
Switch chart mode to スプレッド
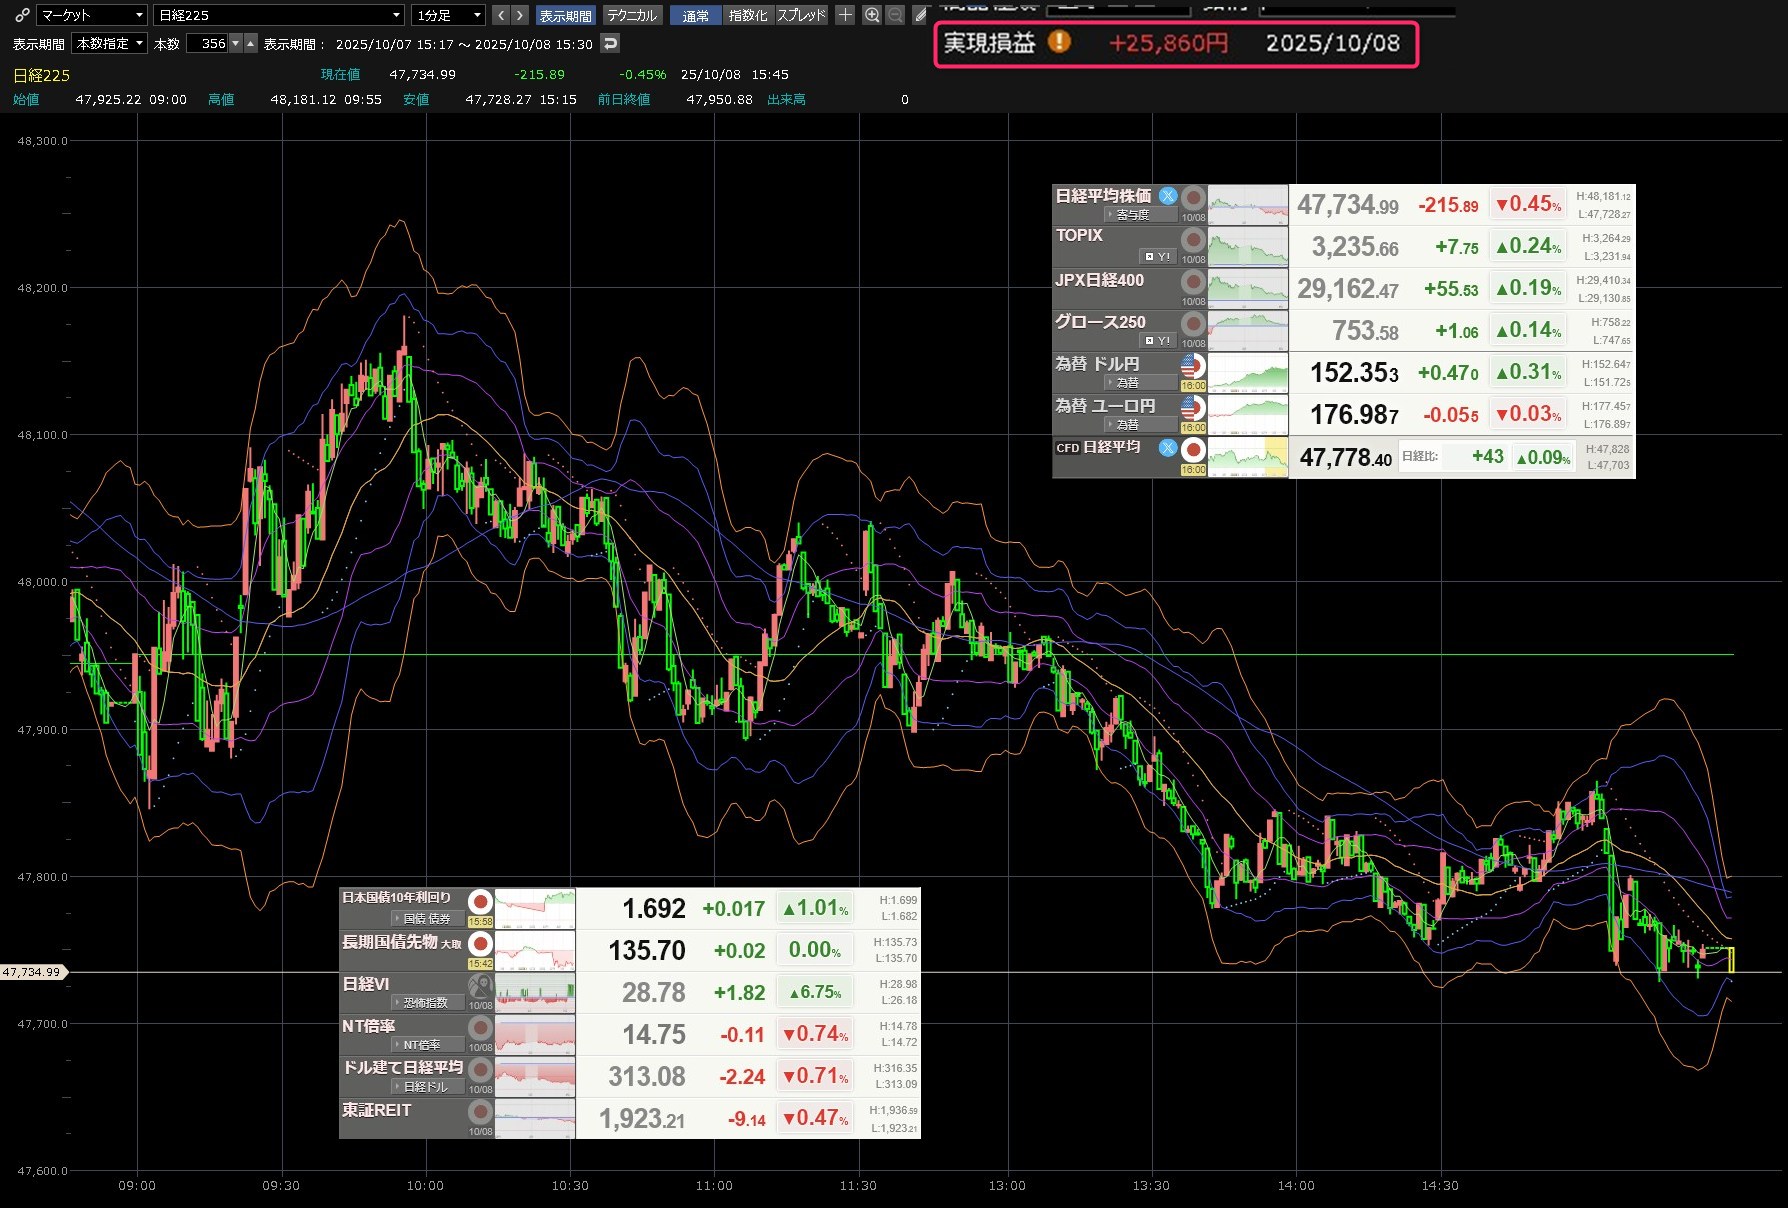(801, 15)
